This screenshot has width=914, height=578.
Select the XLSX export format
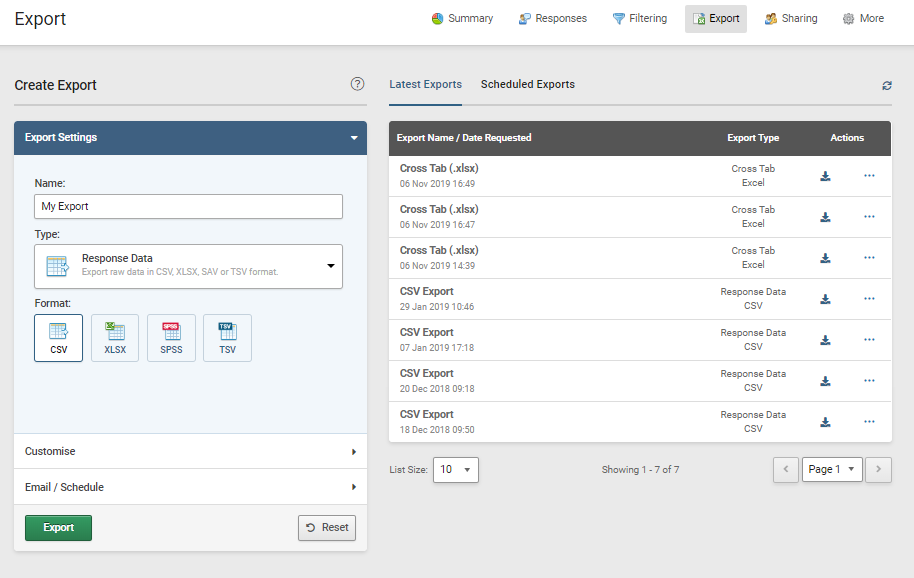pos(114,337)
